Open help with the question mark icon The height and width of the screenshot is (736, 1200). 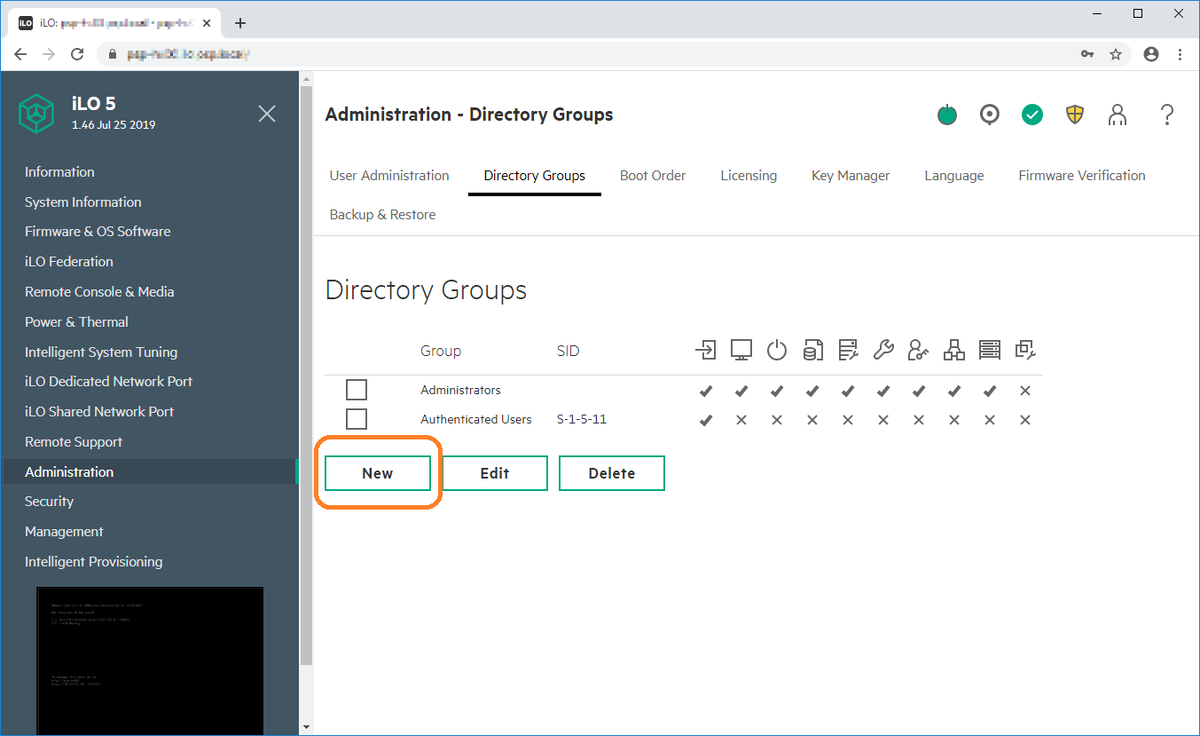1167,115
